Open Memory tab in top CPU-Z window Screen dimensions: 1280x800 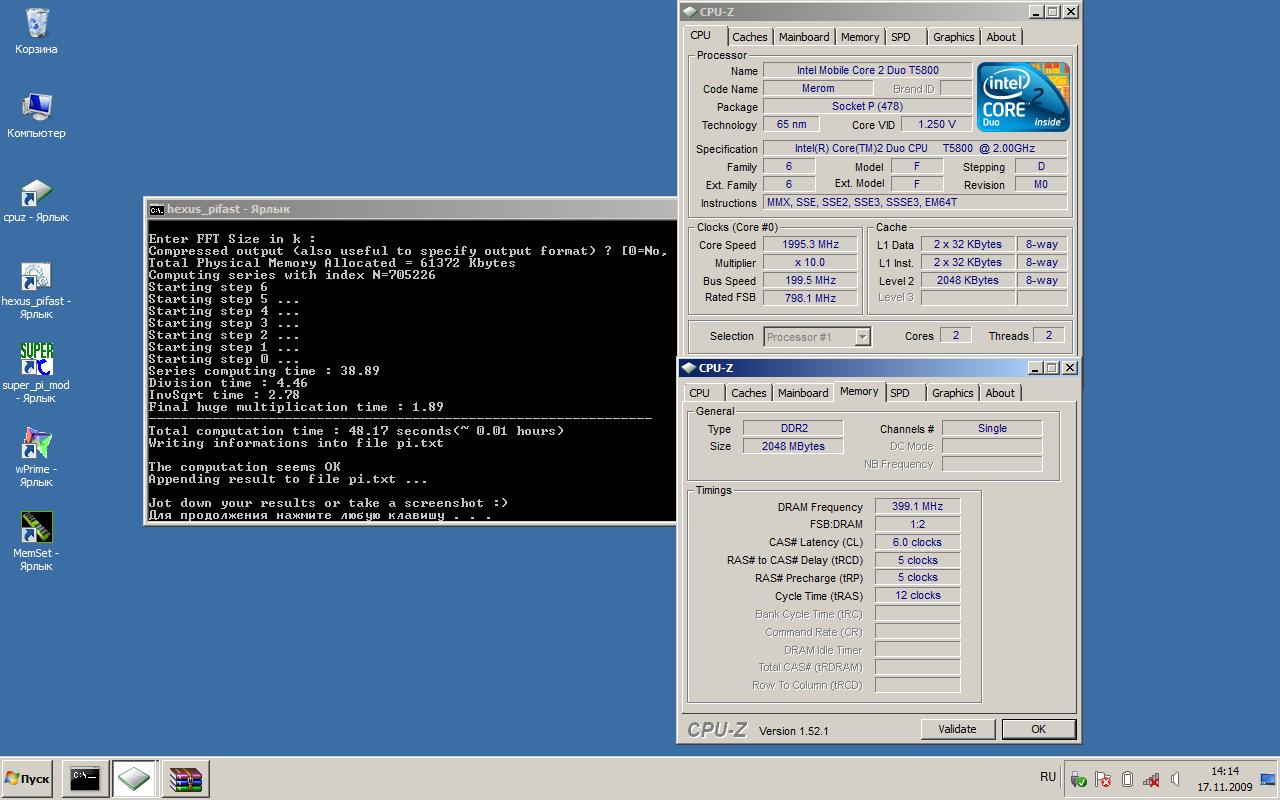coord(860,37)
